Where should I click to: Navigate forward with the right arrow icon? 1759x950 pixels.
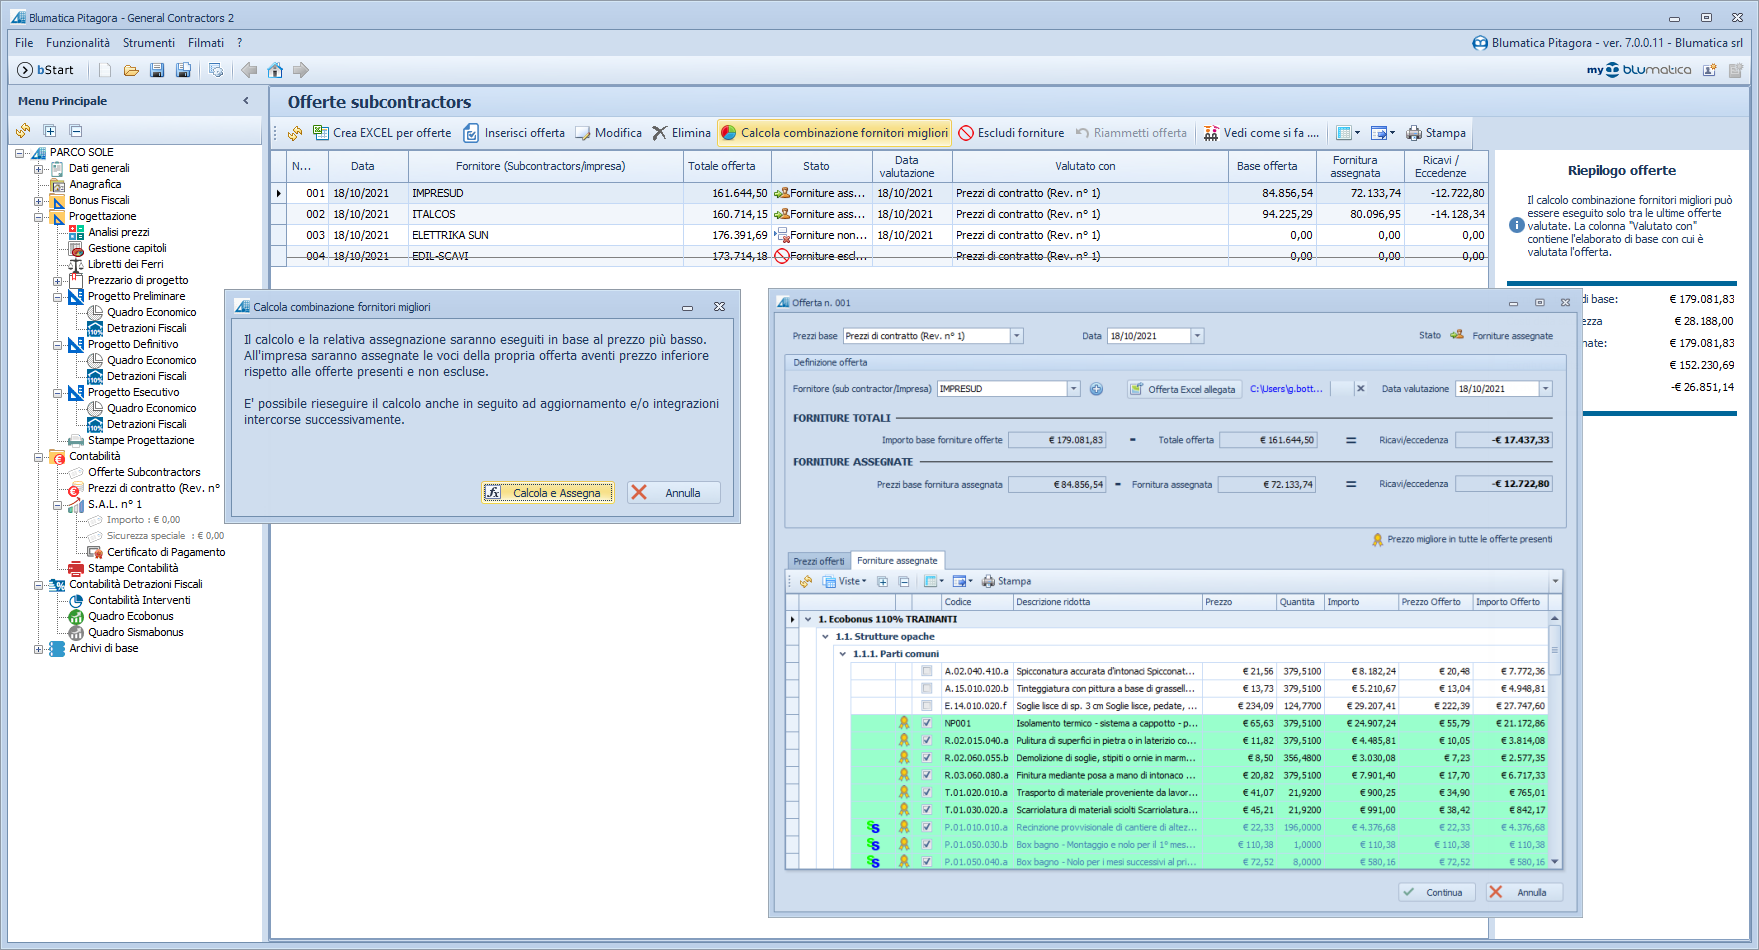301,70
